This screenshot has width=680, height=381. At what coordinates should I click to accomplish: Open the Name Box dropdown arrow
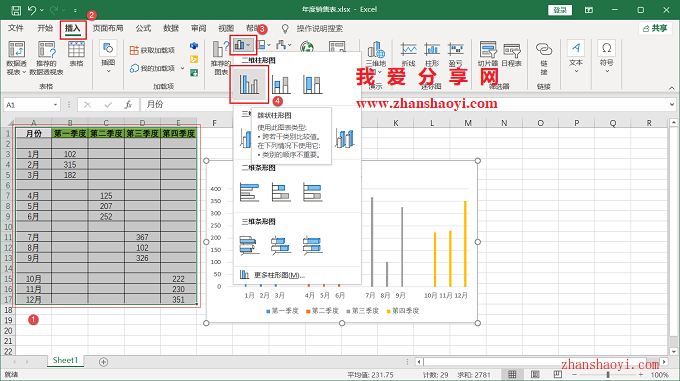coord(56,105)
